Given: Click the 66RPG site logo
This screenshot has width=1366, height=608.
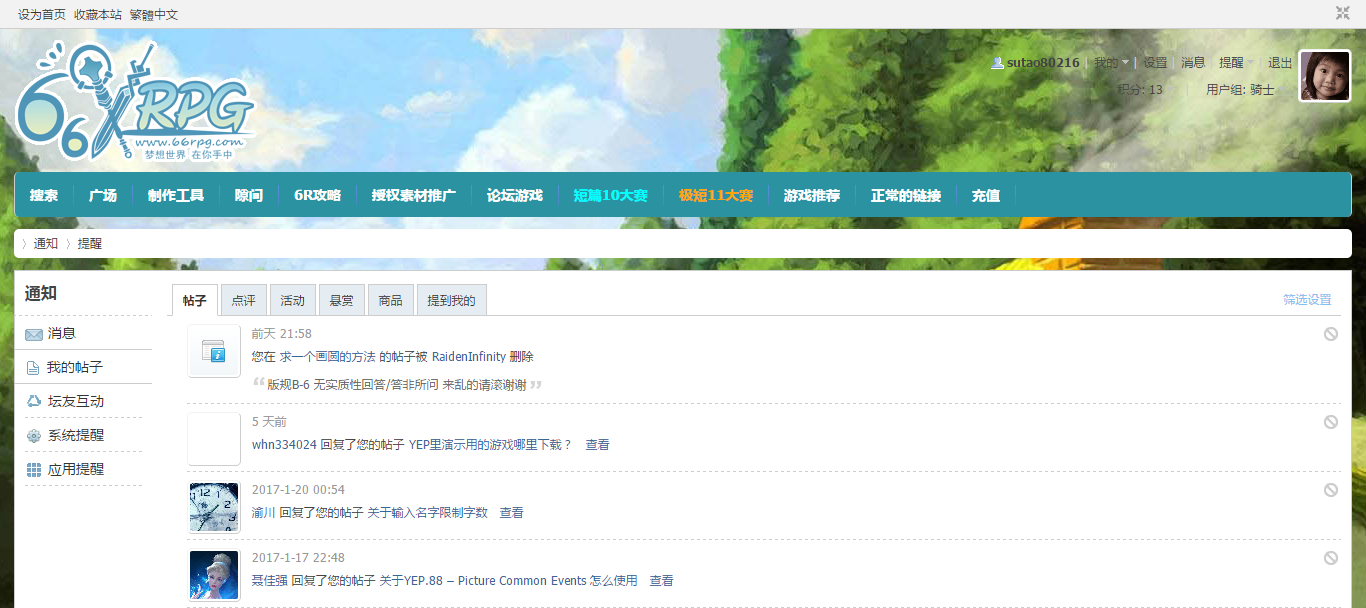Looking at the screenshot, I should click(135, 102).
